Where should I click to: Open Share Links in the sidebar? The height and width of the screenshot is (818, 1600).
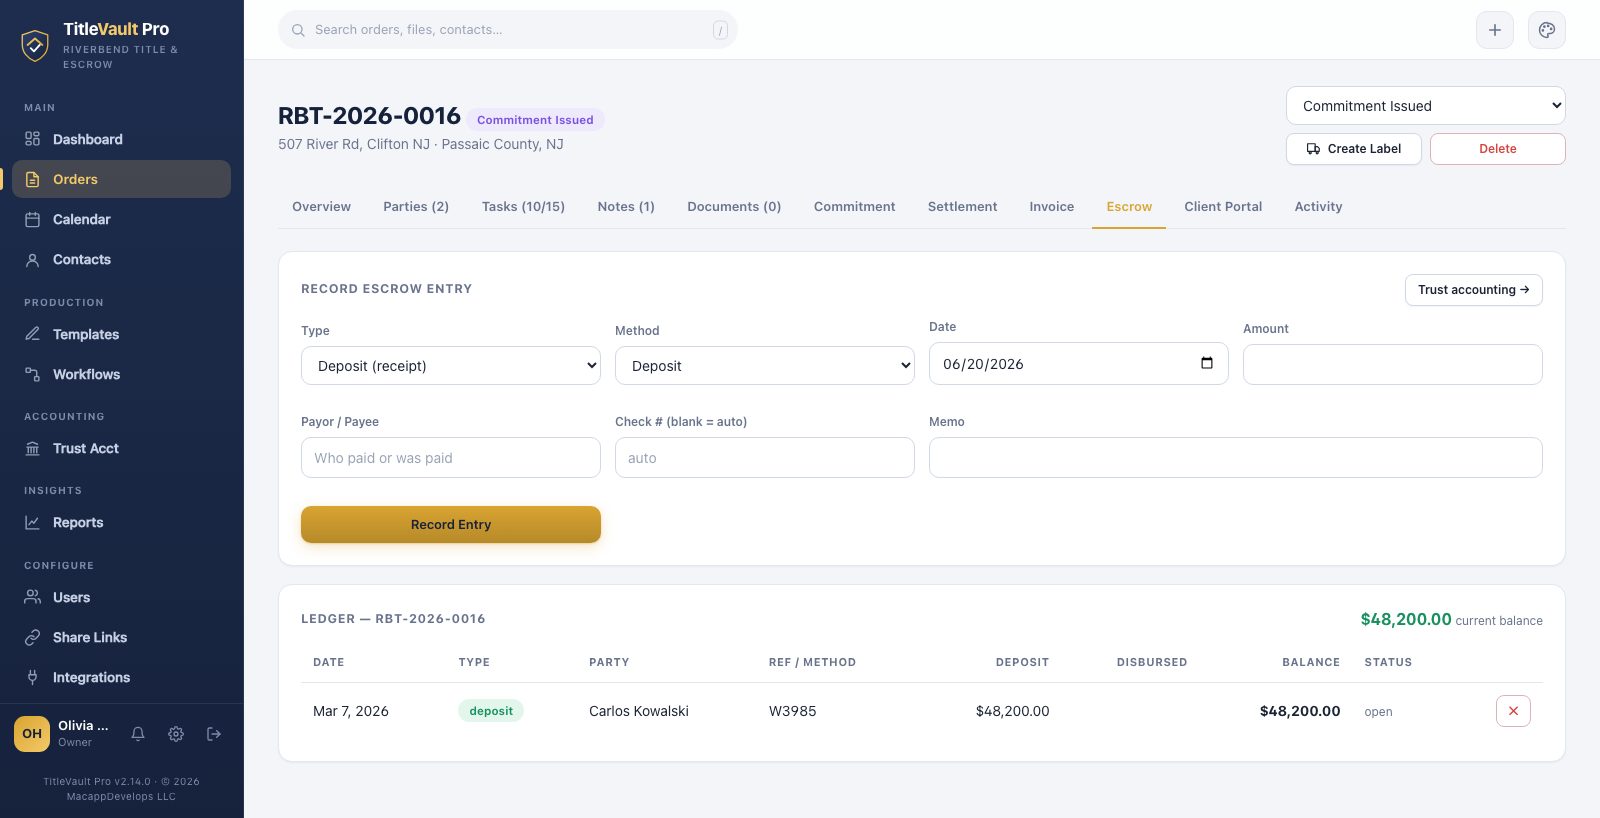(121, 637)
